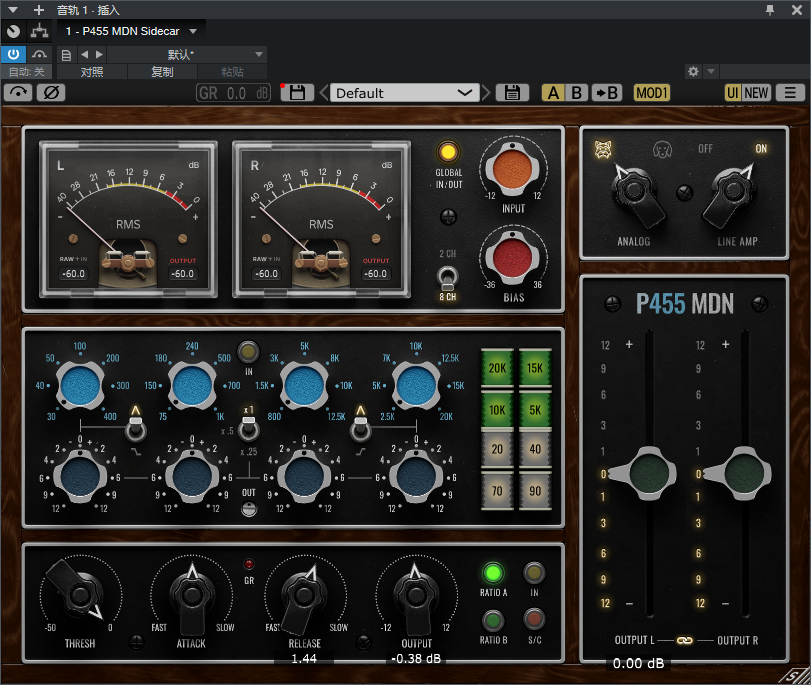Click the EQ OUT screw button

pos(249,509)
